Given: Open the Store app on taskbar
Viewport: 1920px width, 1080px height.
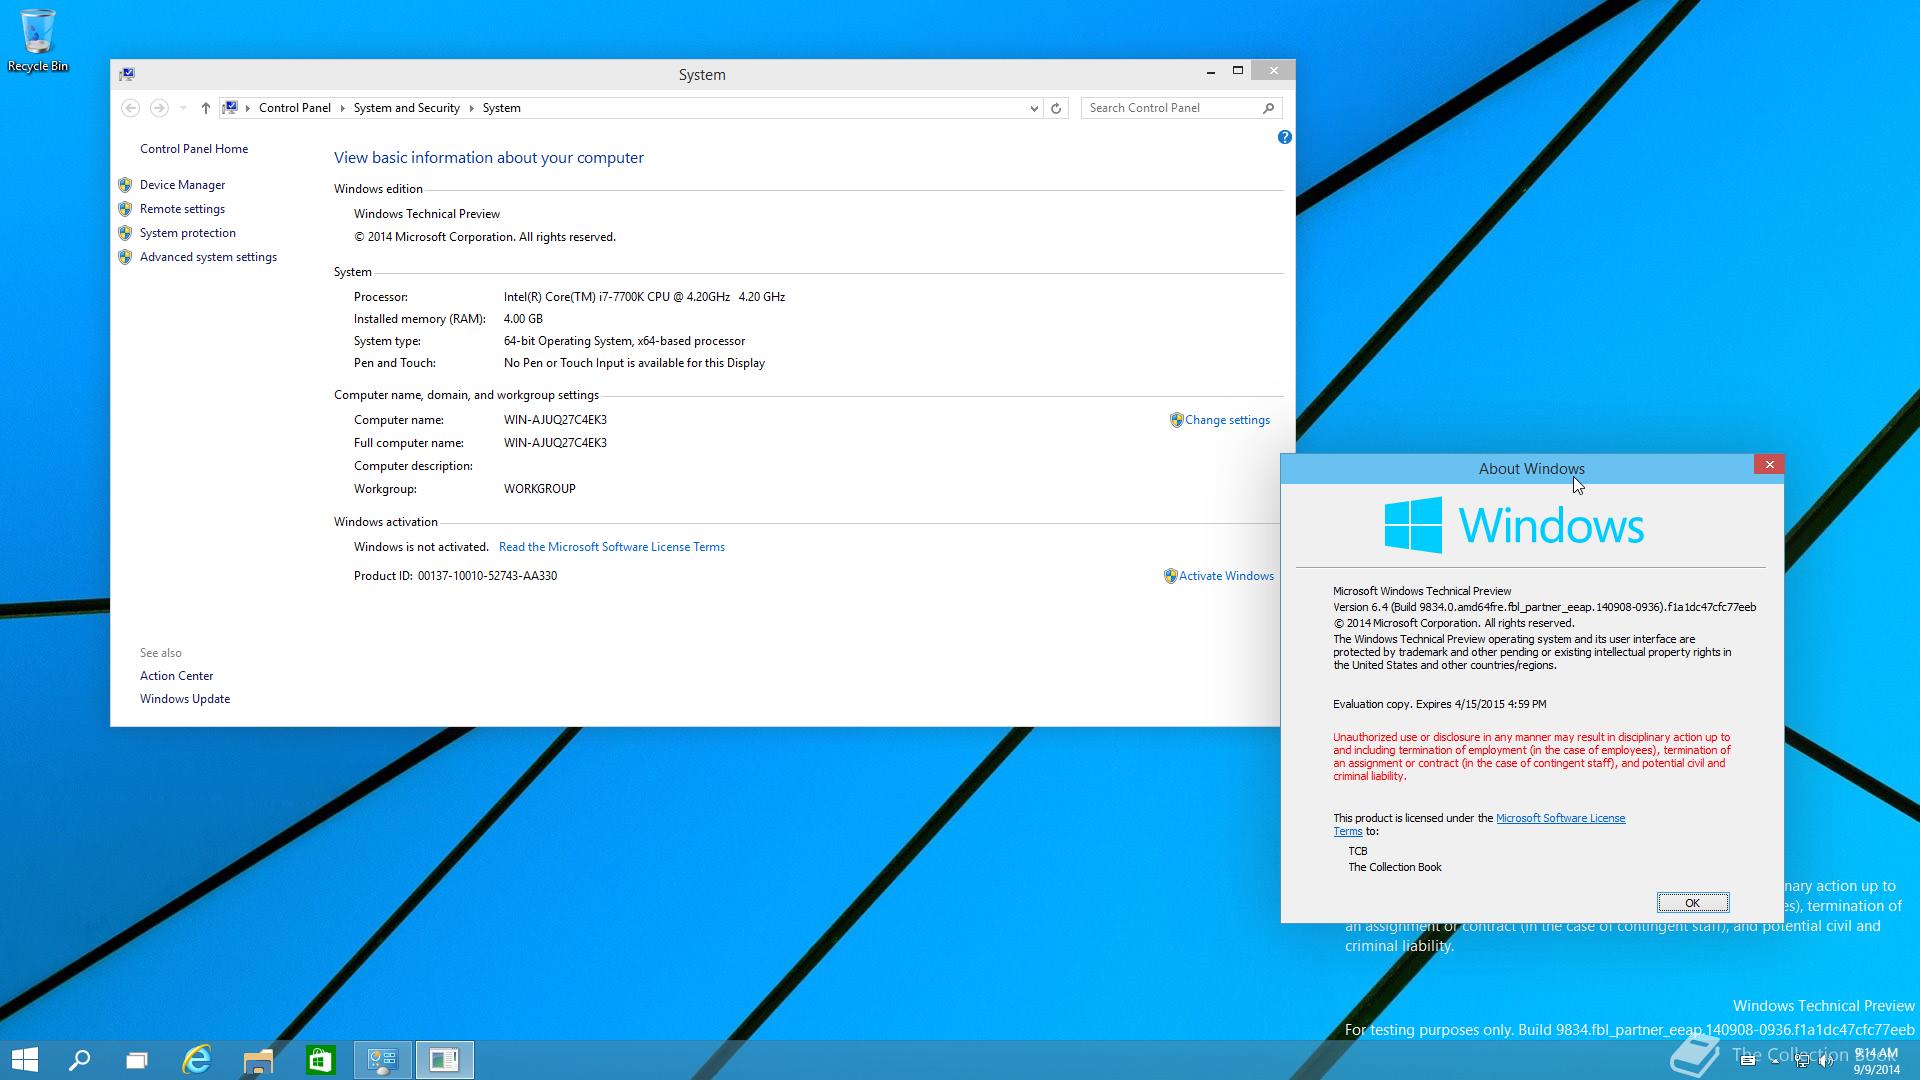Looking at the screenshot, I should coord(320,1059).
